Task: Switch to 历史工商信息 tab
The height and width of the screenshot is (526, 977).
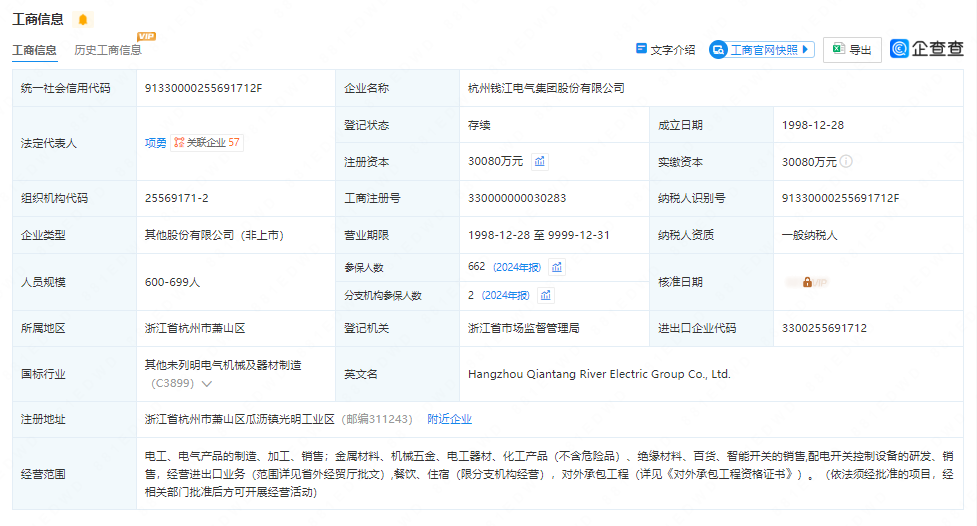Action: coord(108,50)
